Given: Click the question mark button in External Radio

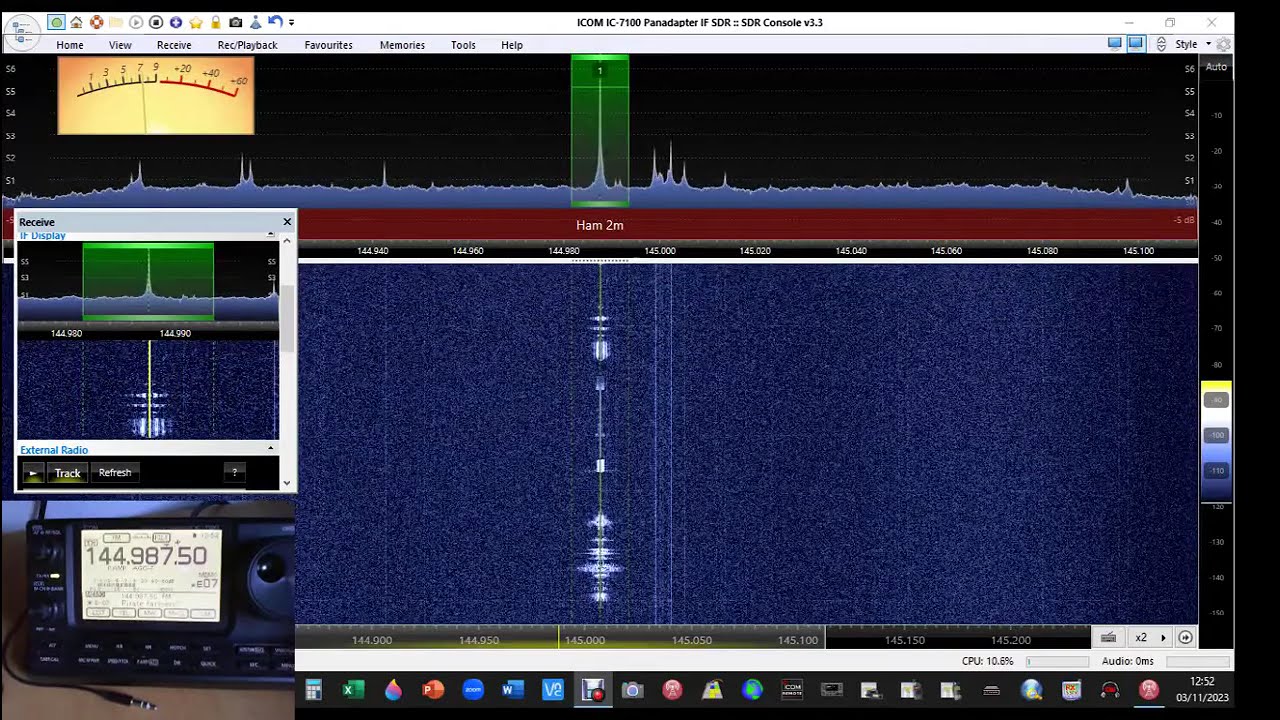Looking at the screenshot, I should (235, 473).
